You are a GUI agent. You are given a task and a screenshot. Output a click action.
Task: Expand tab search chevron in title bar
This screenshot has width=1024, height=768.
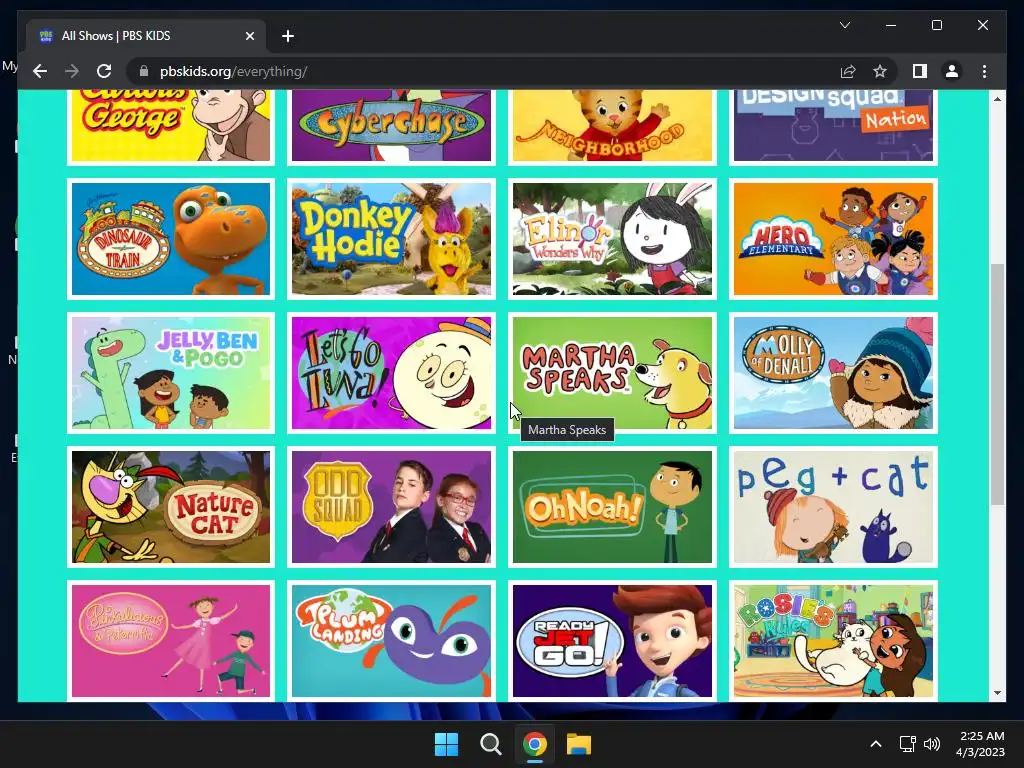[844, 25]
